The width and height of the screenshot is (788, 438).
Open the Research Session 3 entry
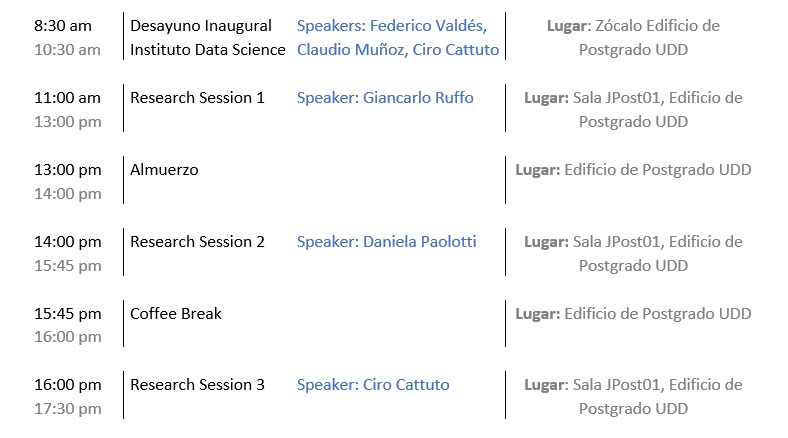[x=197, y=385]
